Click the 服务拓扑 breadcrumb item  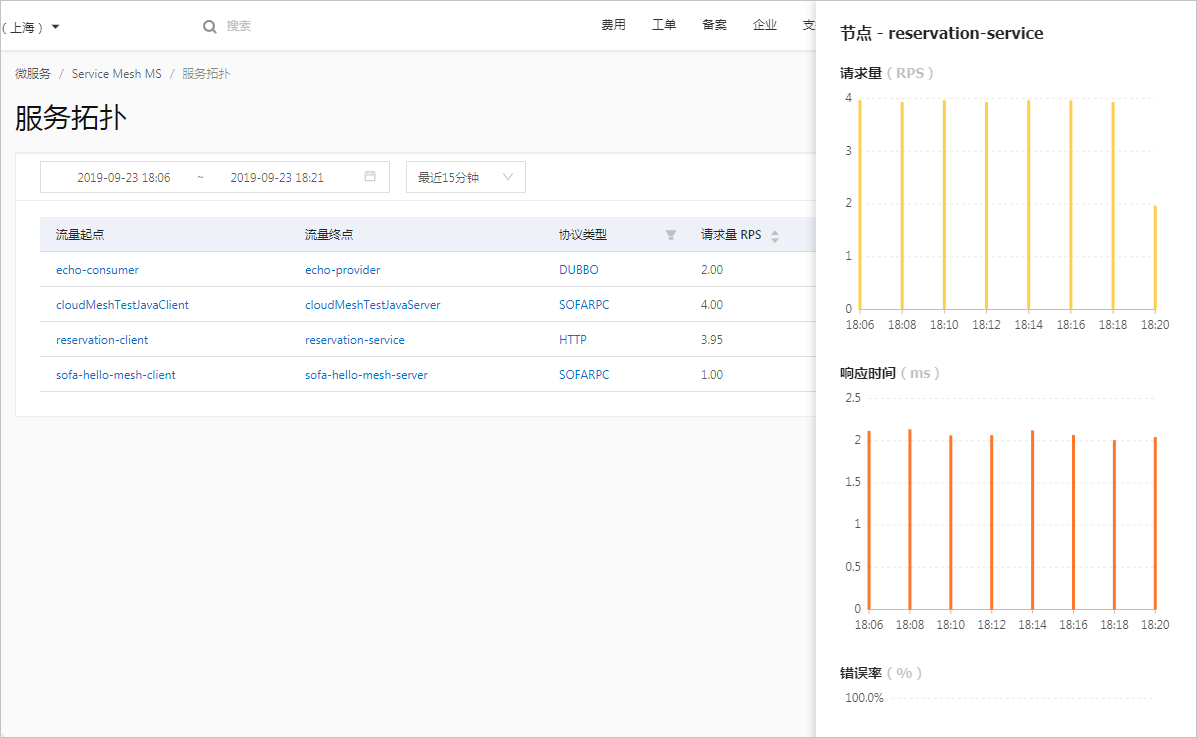[x=206, y=74]
